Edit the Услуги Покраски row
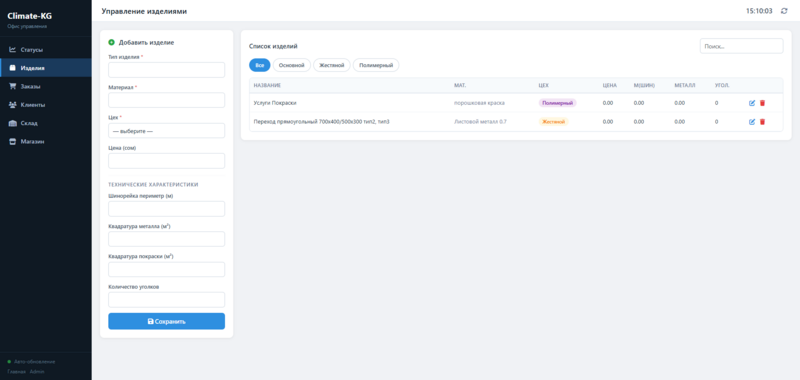The width and height of the screenshot is (800, 380). 752,103
